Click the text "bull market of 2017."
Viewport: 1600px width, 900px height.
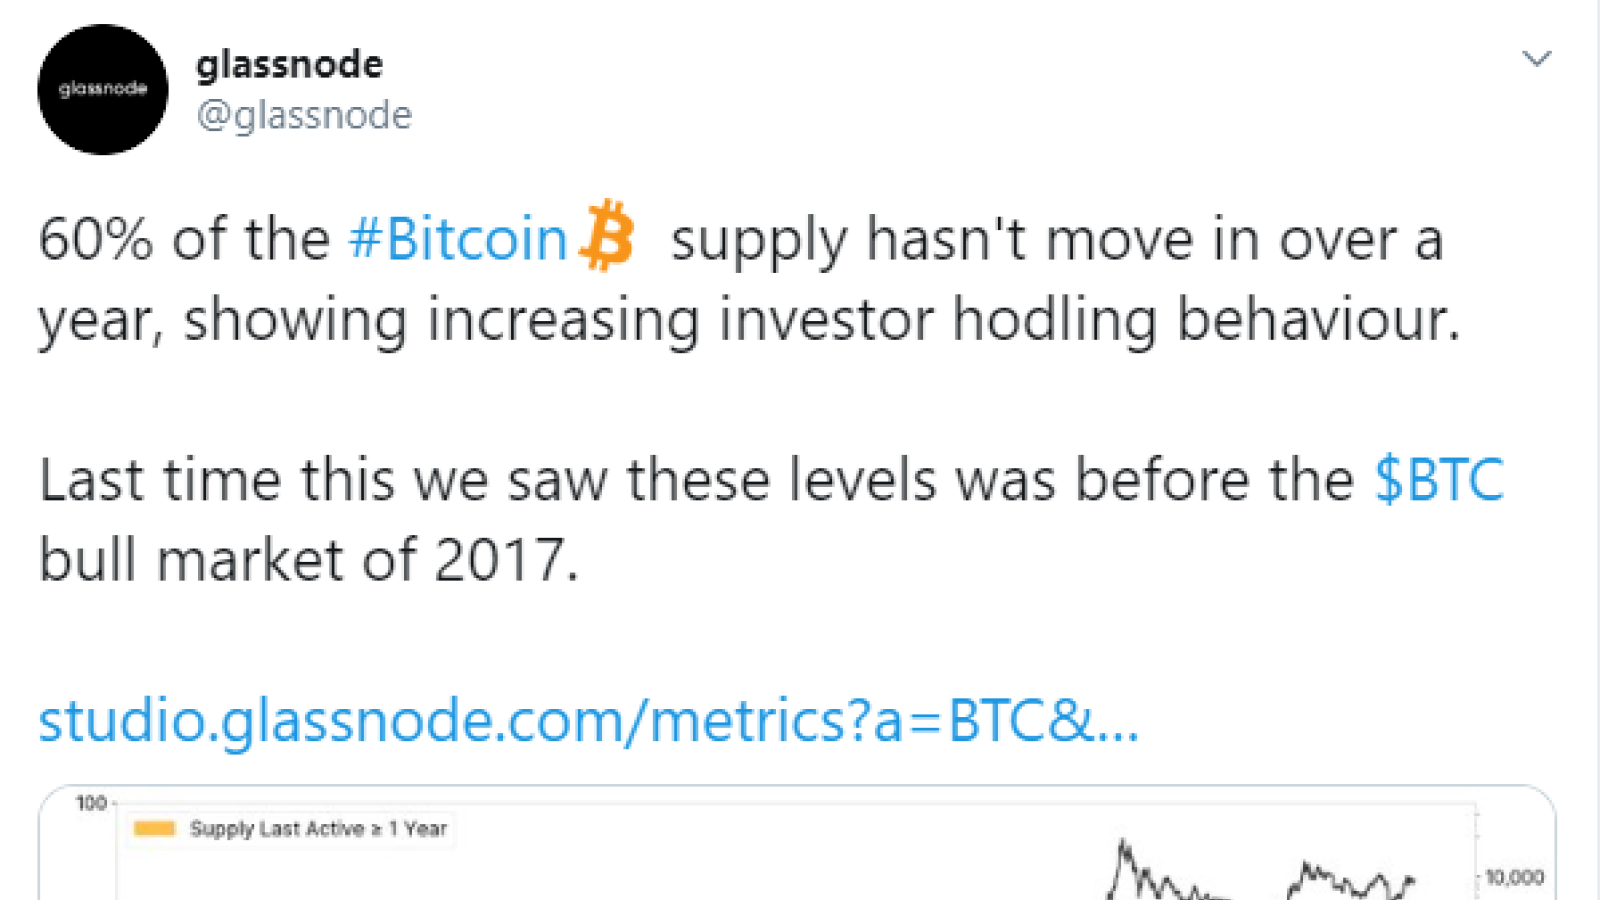coord(308,559)
